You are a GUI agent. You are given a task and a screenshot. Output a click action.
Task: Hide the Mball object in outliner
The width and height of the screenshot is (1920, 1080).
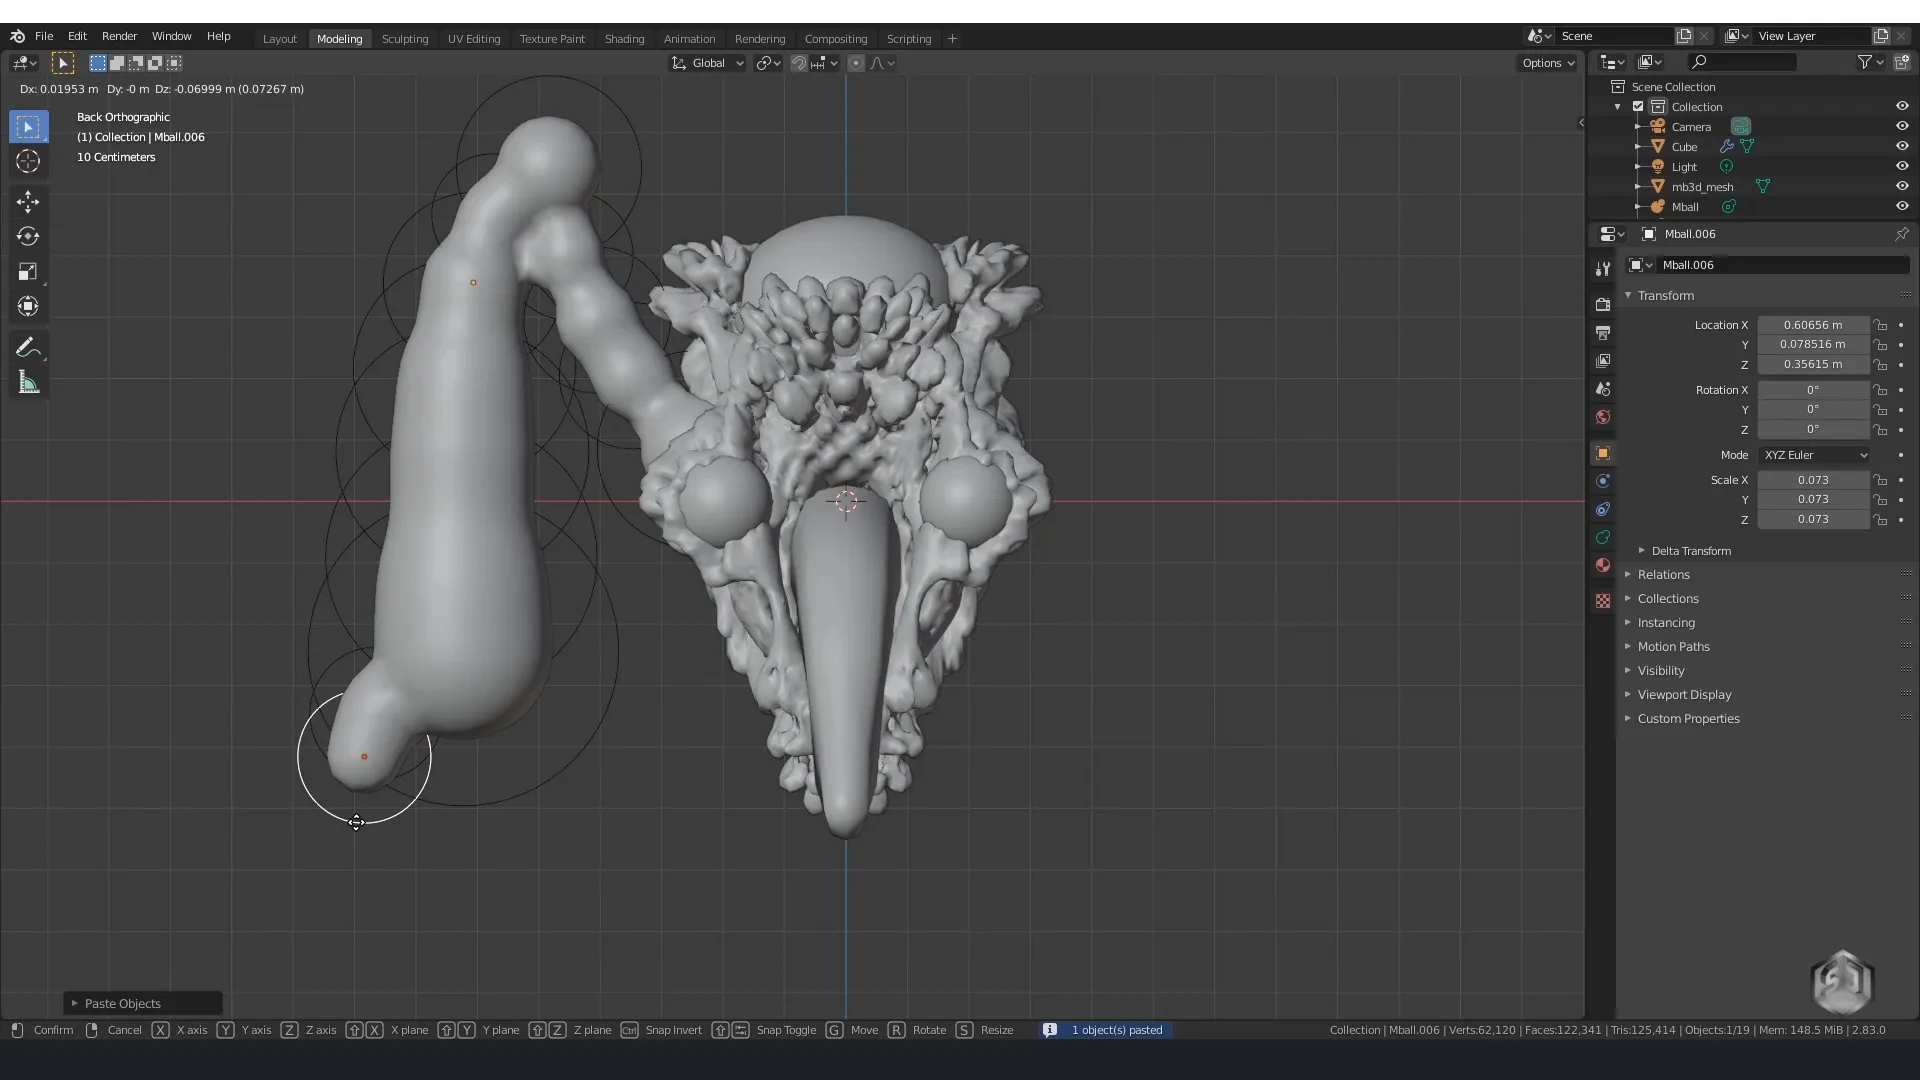1902,206
